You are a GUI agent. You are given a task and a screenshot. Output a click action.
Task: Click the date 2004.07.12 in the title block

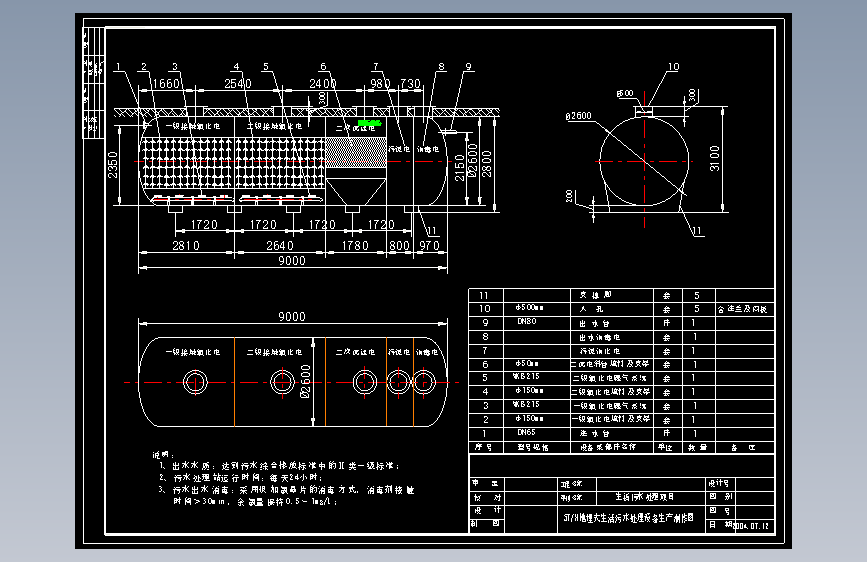point(752,526)
